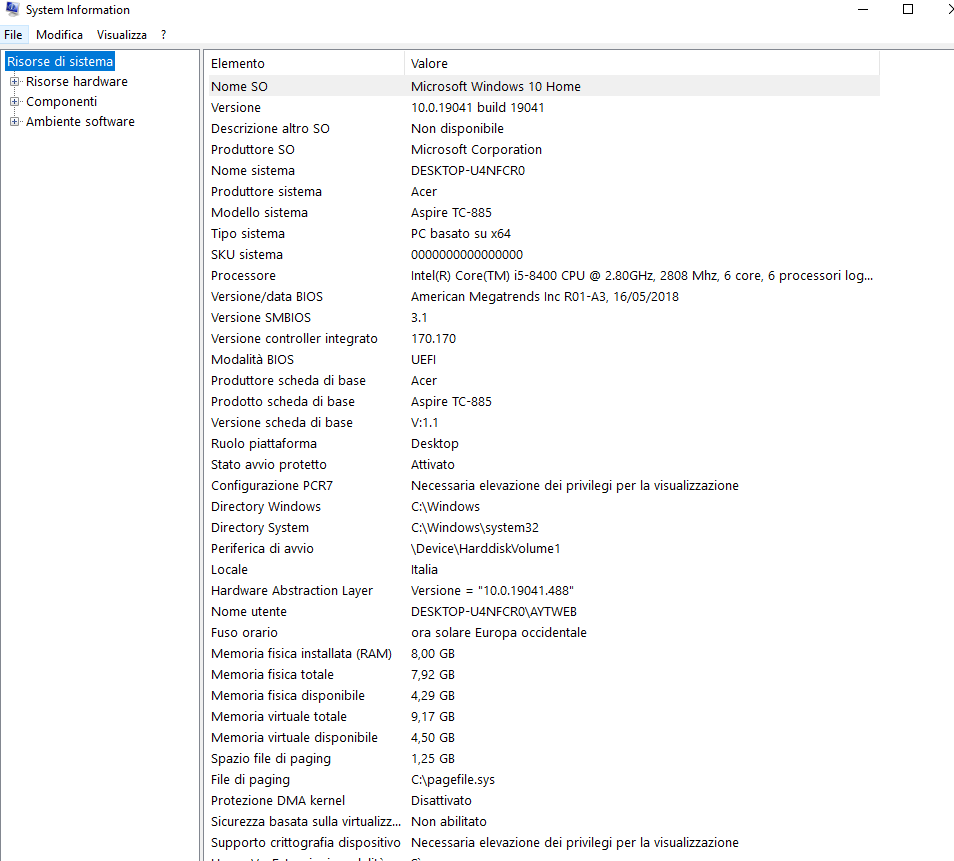Open the Visualizza menu
The height and width of the screenshot is (861, 954).
121,35
